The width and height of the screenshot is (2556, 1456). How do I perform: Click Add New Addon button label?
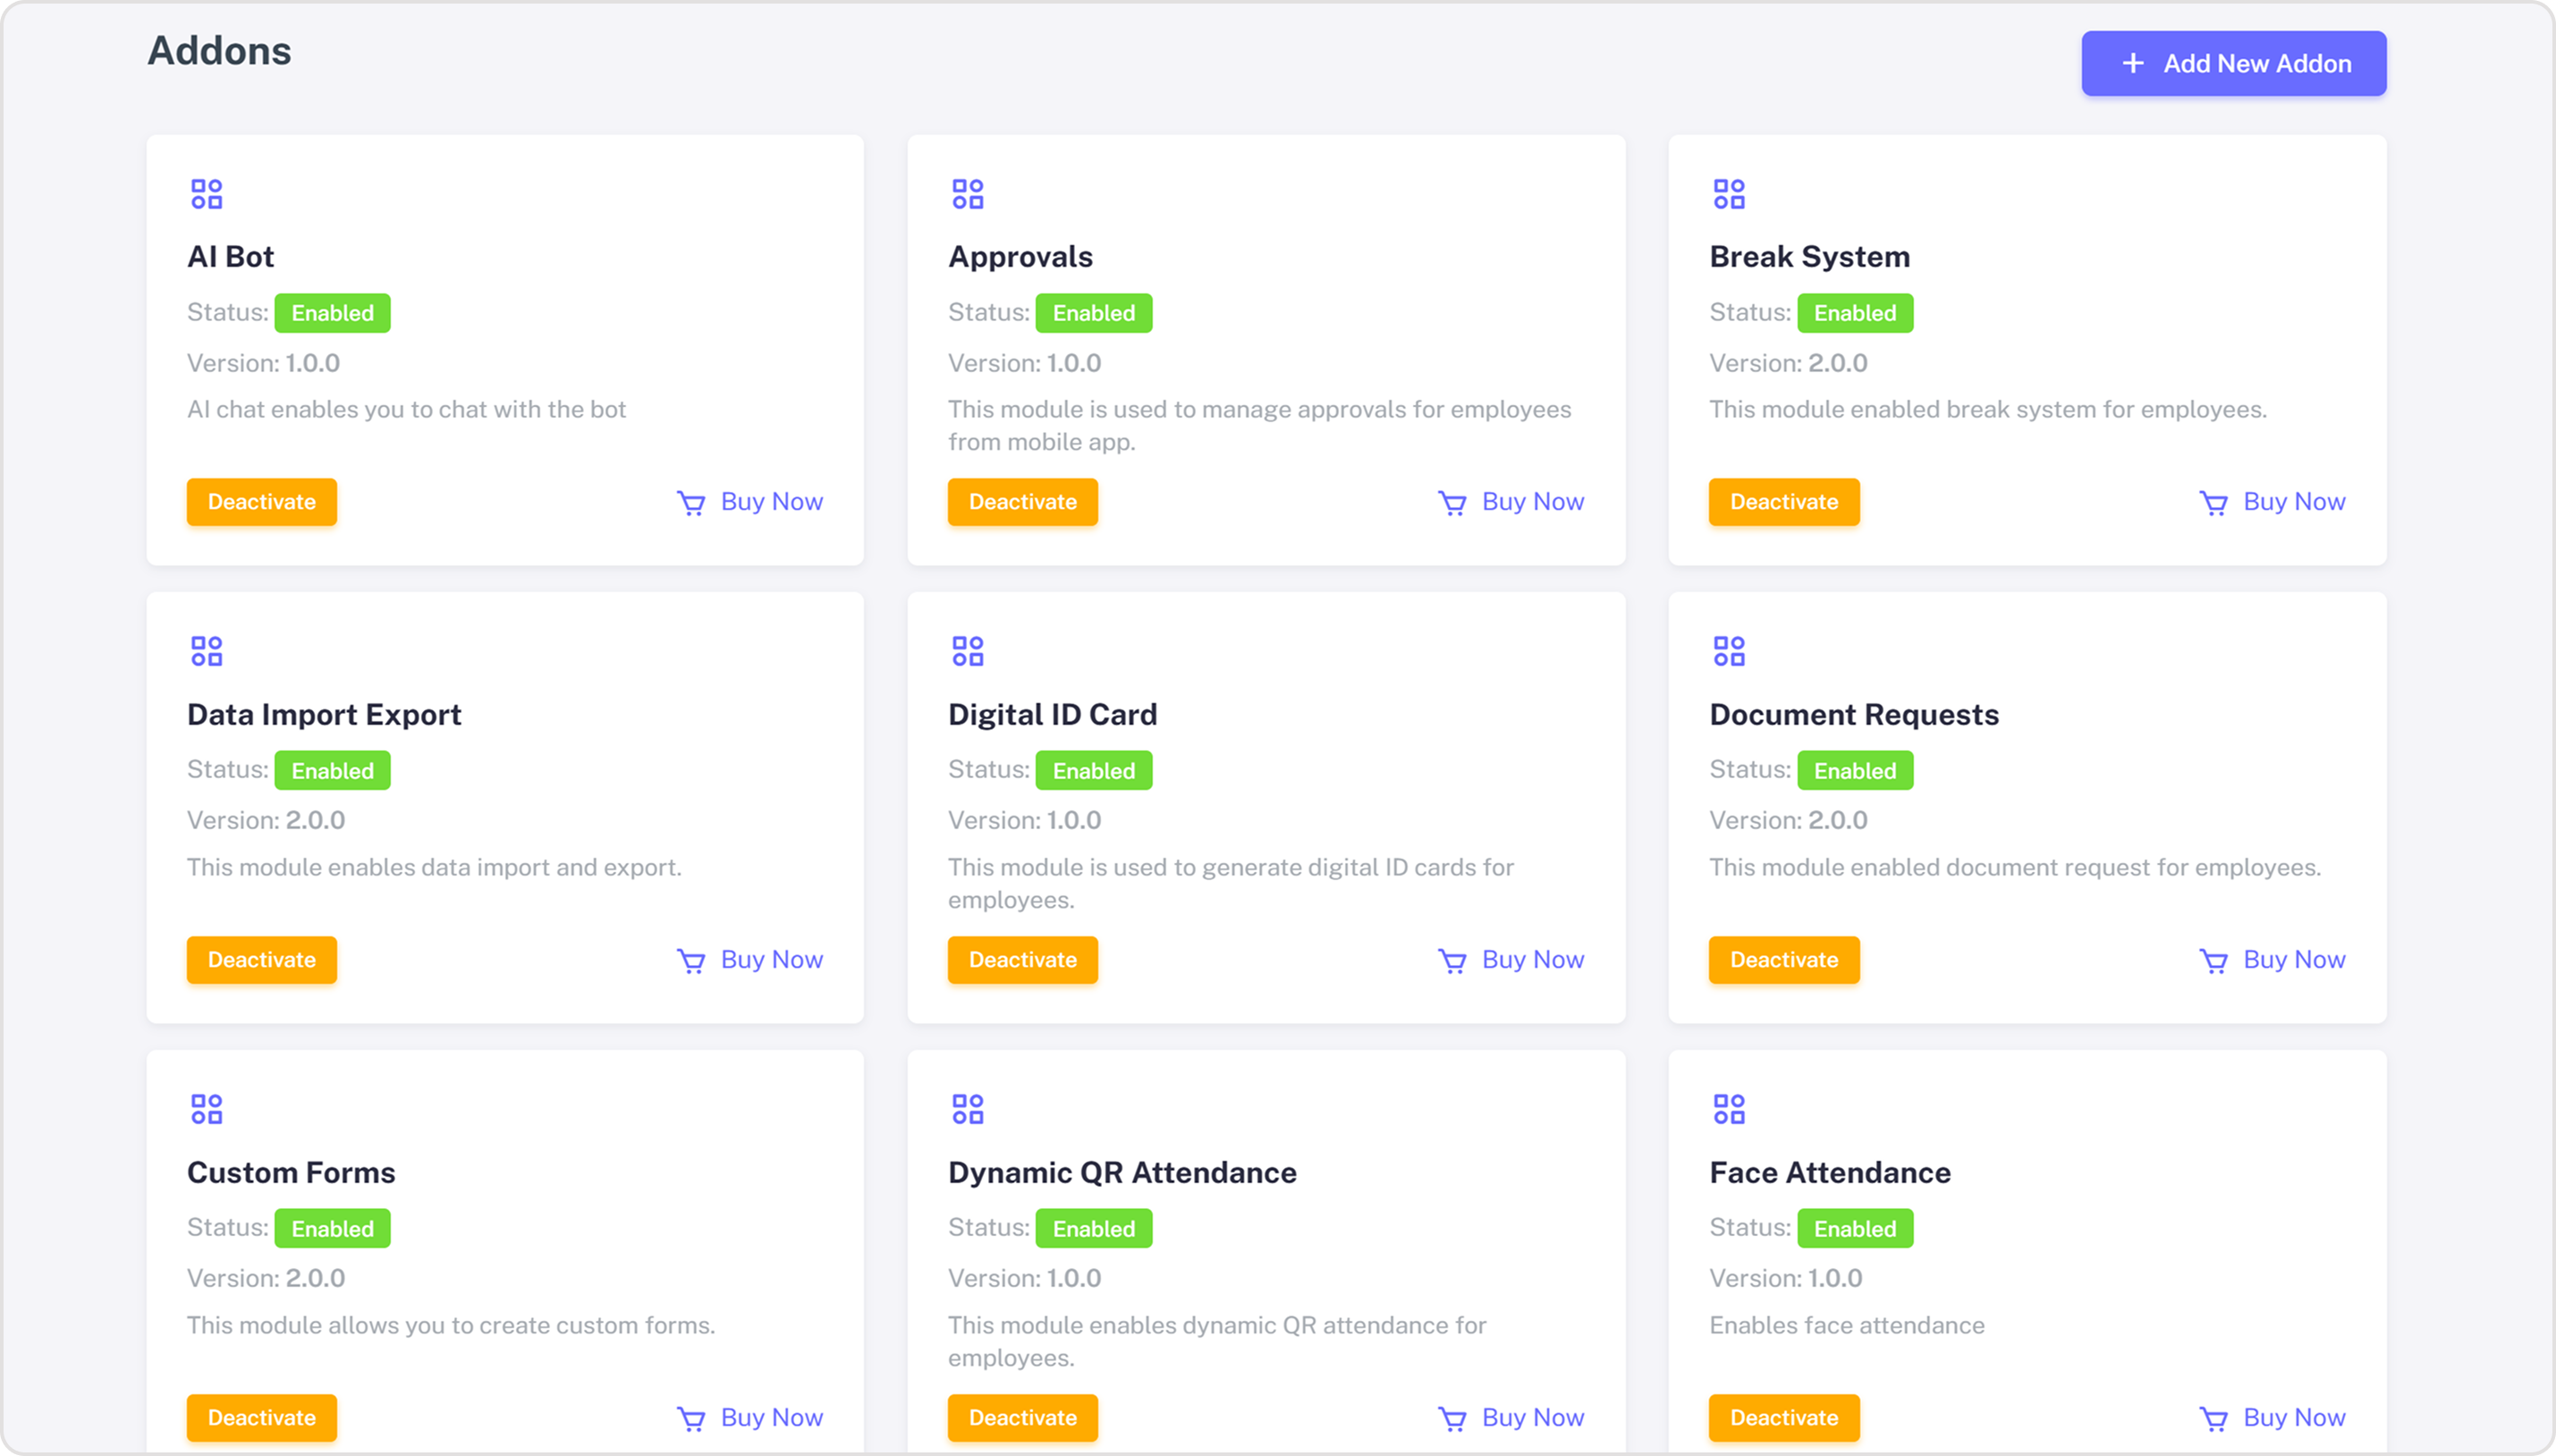pyautogui.click(x=2257, y=64)
